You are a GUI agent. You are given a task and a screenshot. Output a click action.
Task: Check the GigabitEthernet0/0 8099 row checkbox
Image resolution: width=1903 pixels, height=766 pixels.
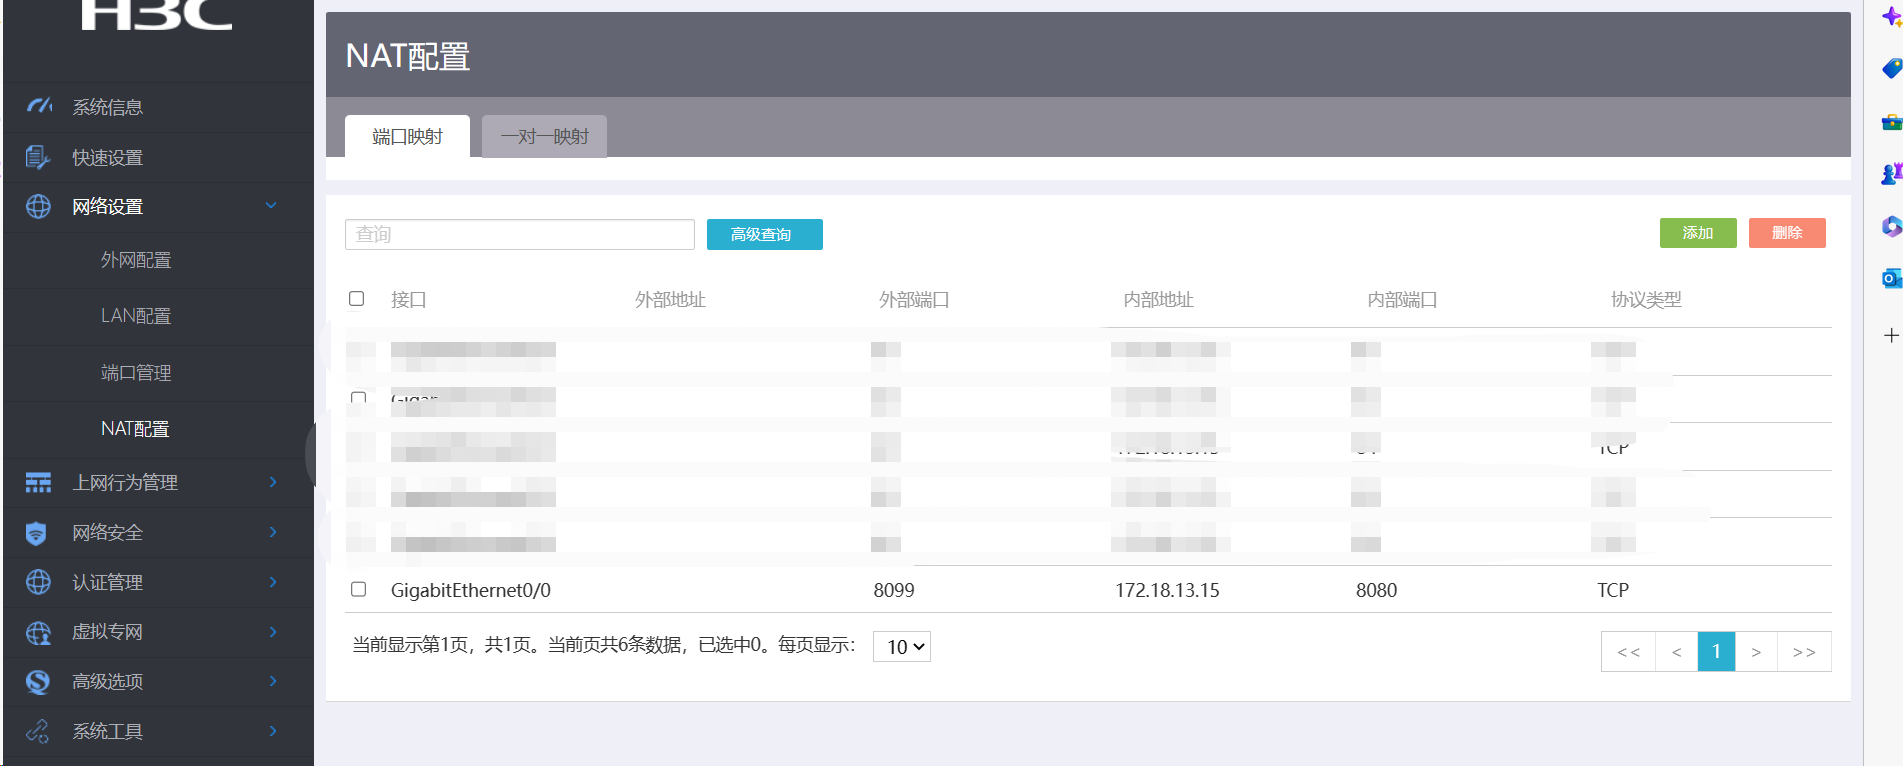click(358, 589)
